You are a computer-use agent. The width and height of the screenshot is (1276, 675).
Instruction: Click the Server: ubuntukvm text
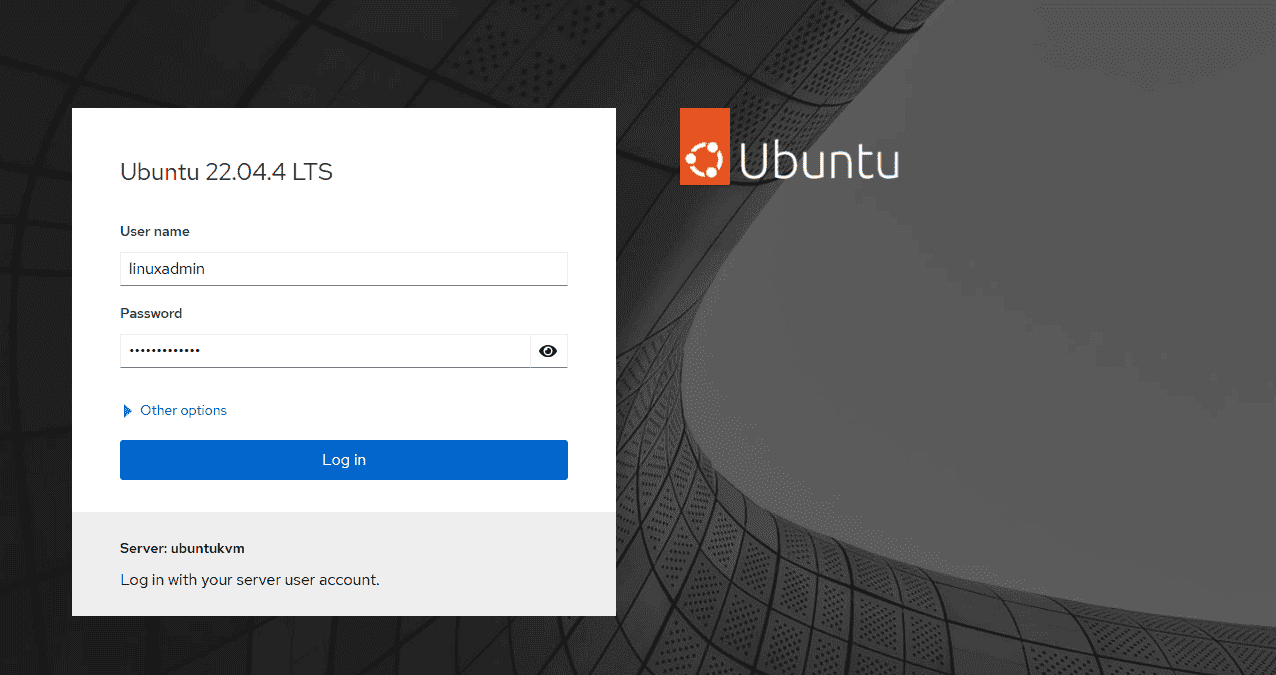coord(182,548)
